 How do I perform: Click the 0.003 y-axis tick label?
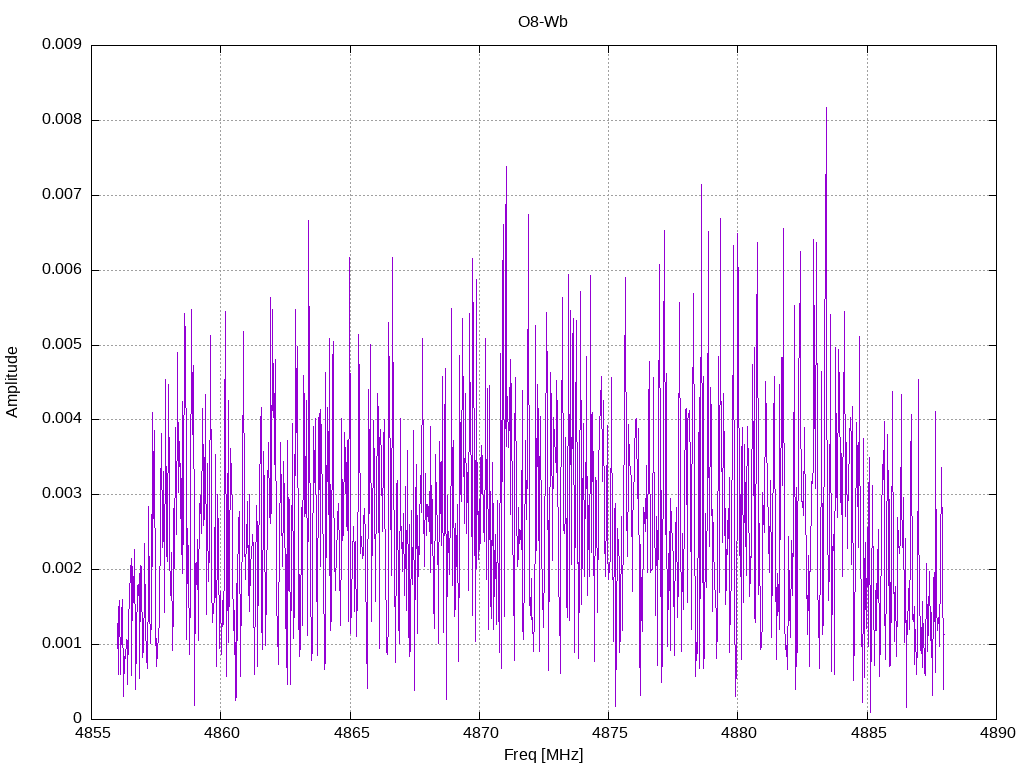click(x=62, y=494)
